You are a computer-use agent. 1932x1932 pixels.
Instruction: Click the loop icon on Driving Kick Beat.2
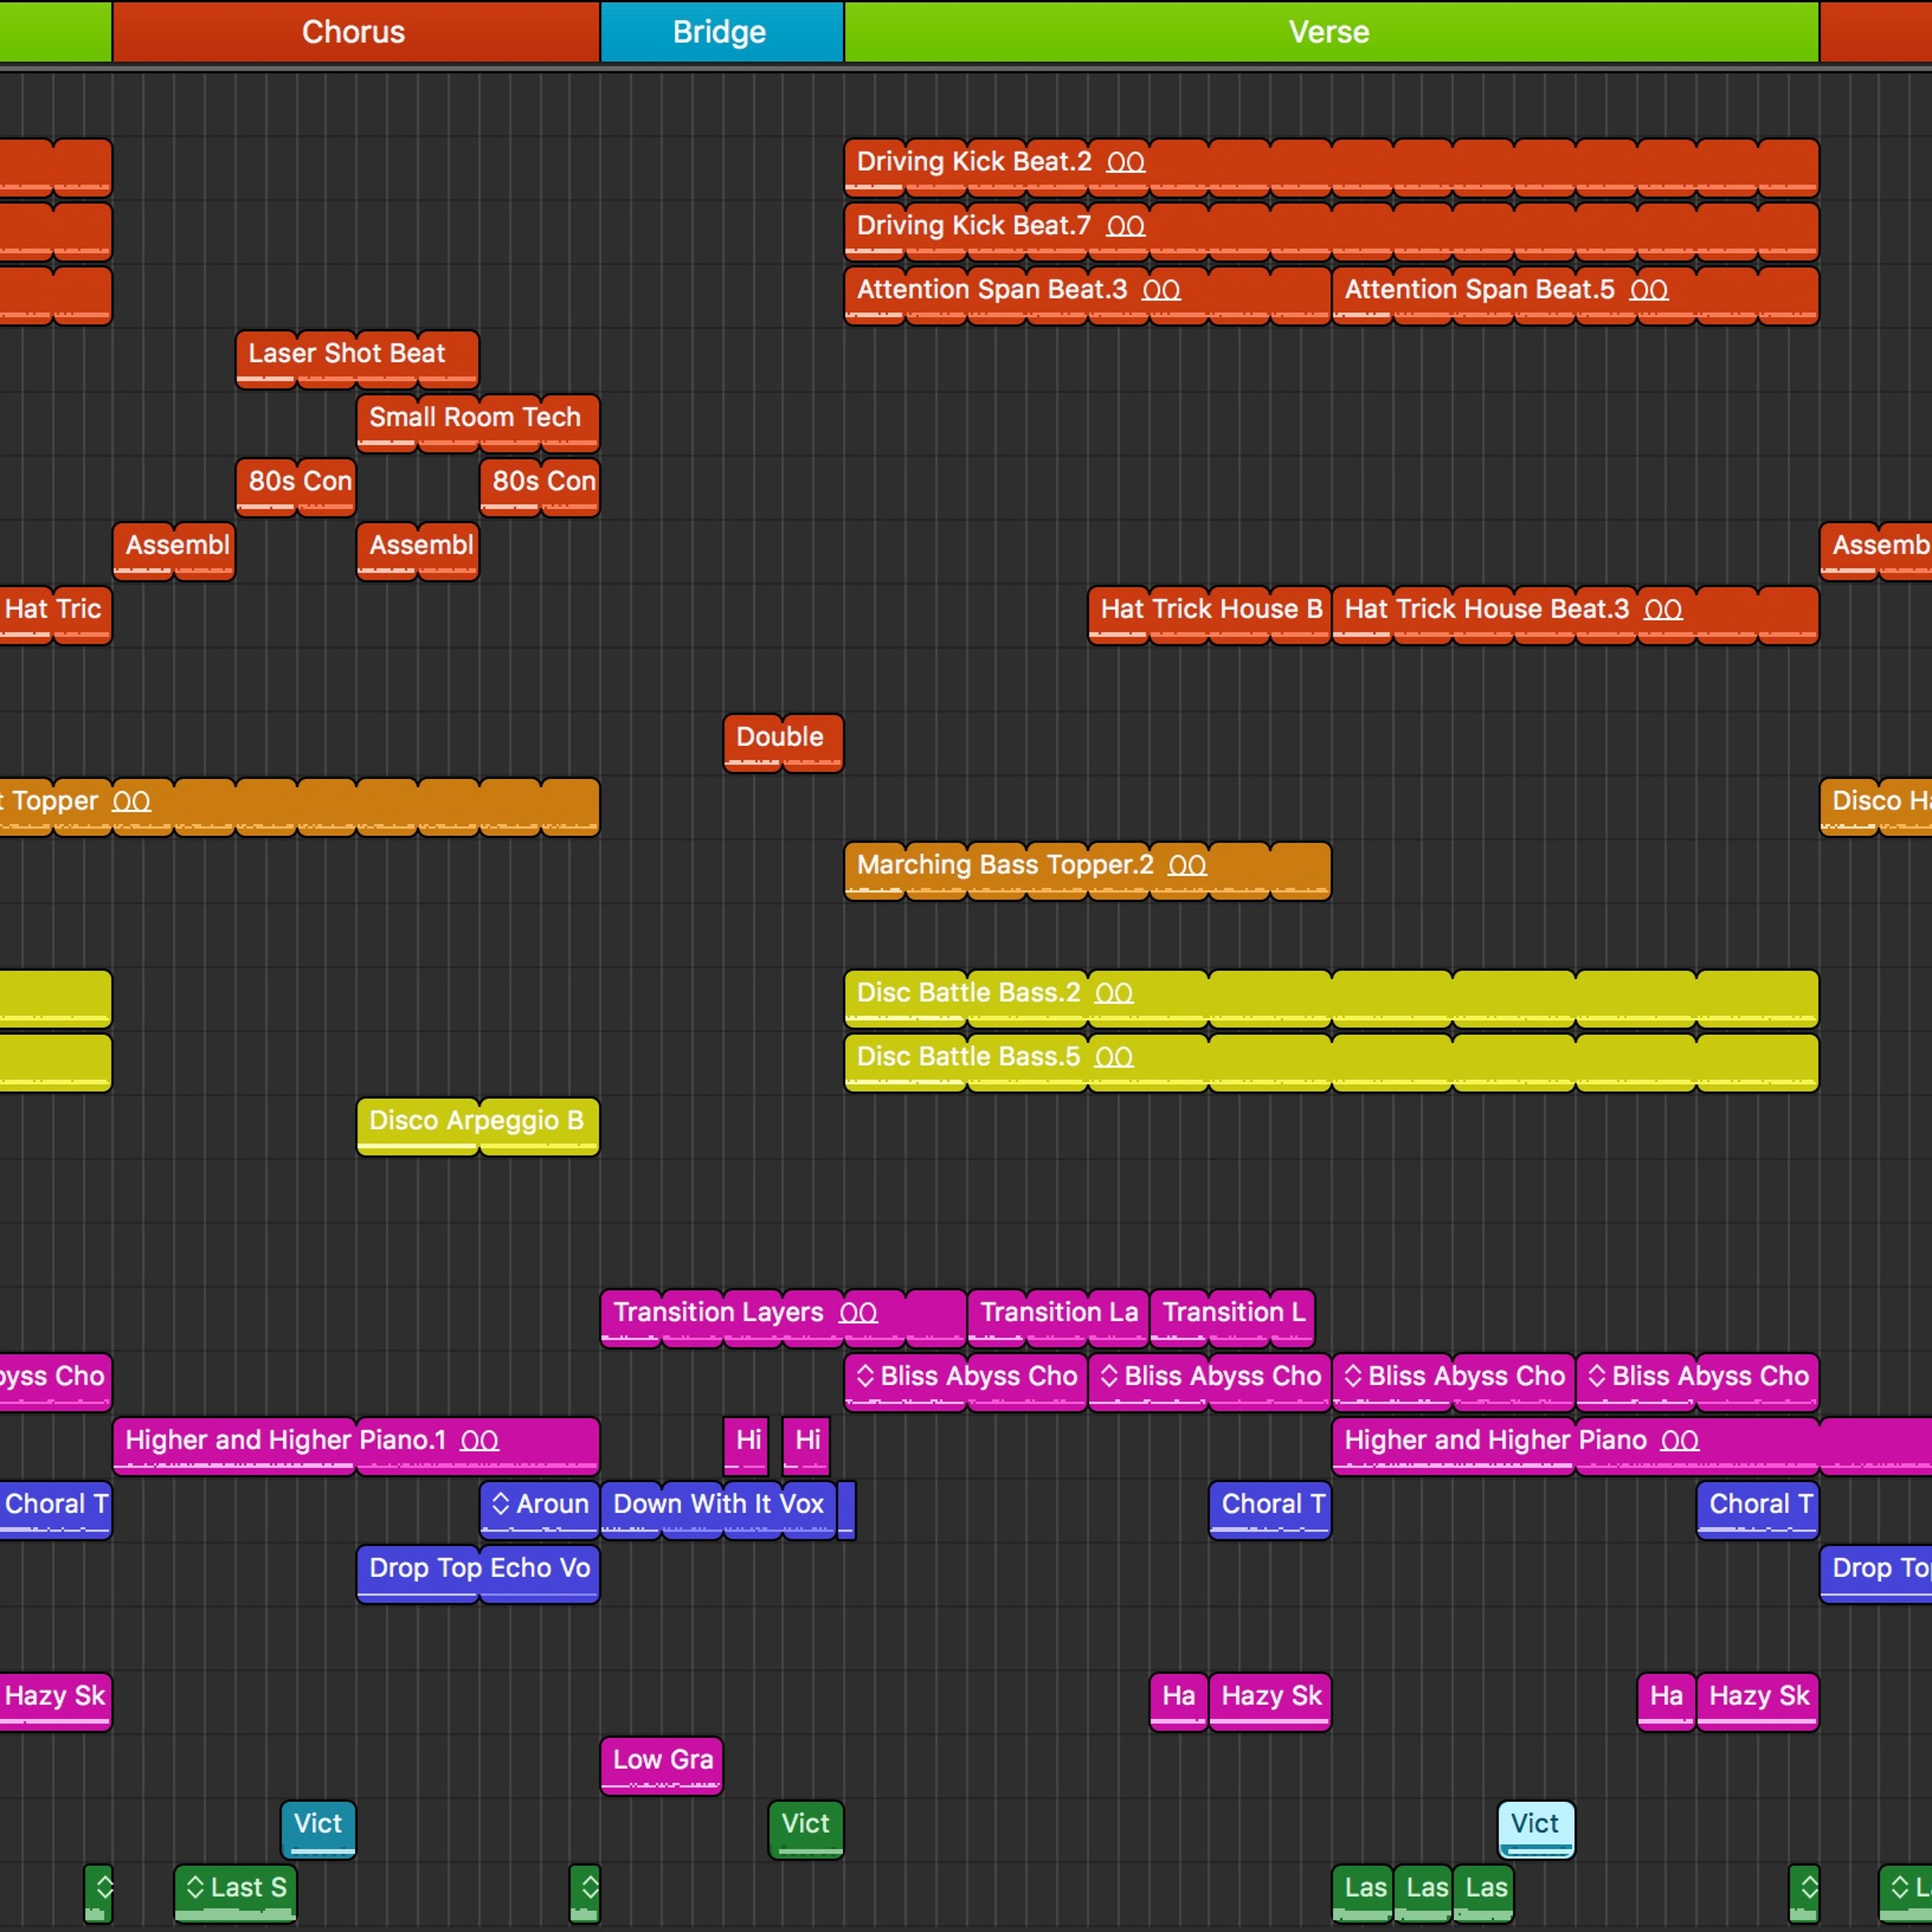click(1125, 162)
